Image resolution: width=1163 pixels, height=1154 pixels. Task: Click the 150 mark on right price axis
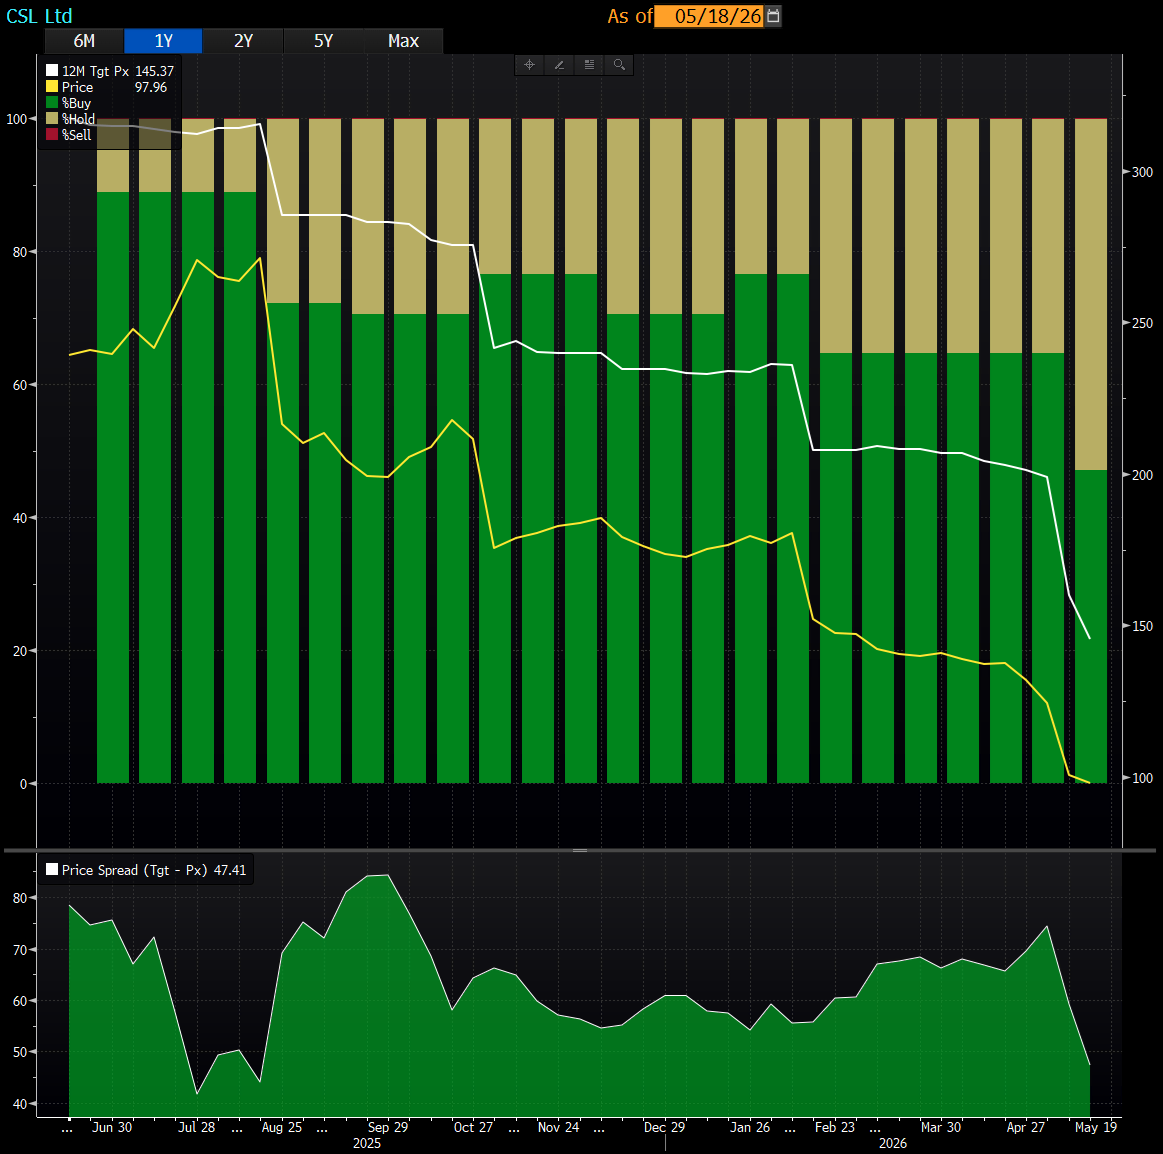click(x=1143, y=626)
